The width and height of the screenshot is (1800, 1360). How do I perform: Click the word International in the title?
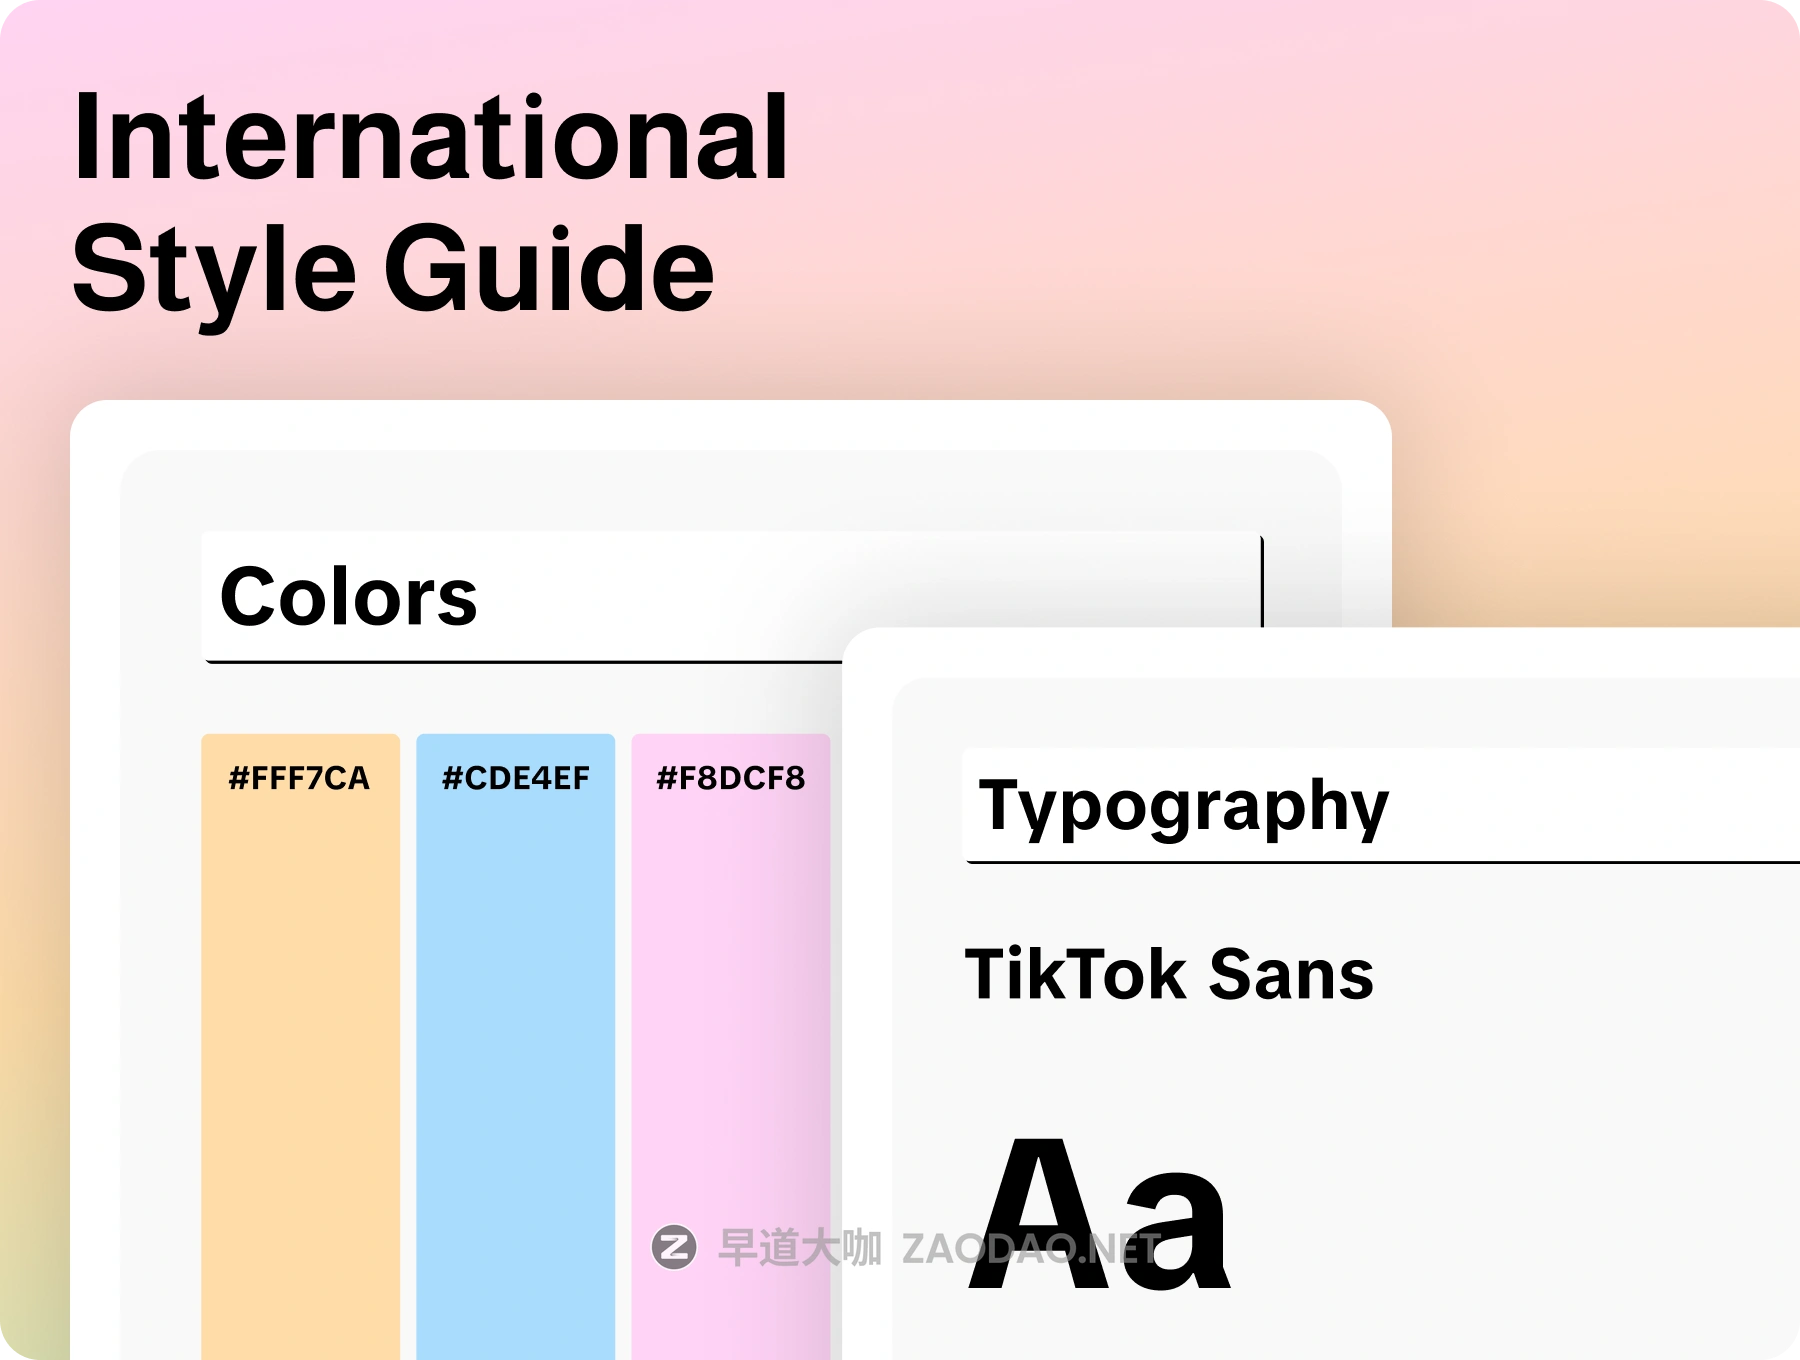430,138
